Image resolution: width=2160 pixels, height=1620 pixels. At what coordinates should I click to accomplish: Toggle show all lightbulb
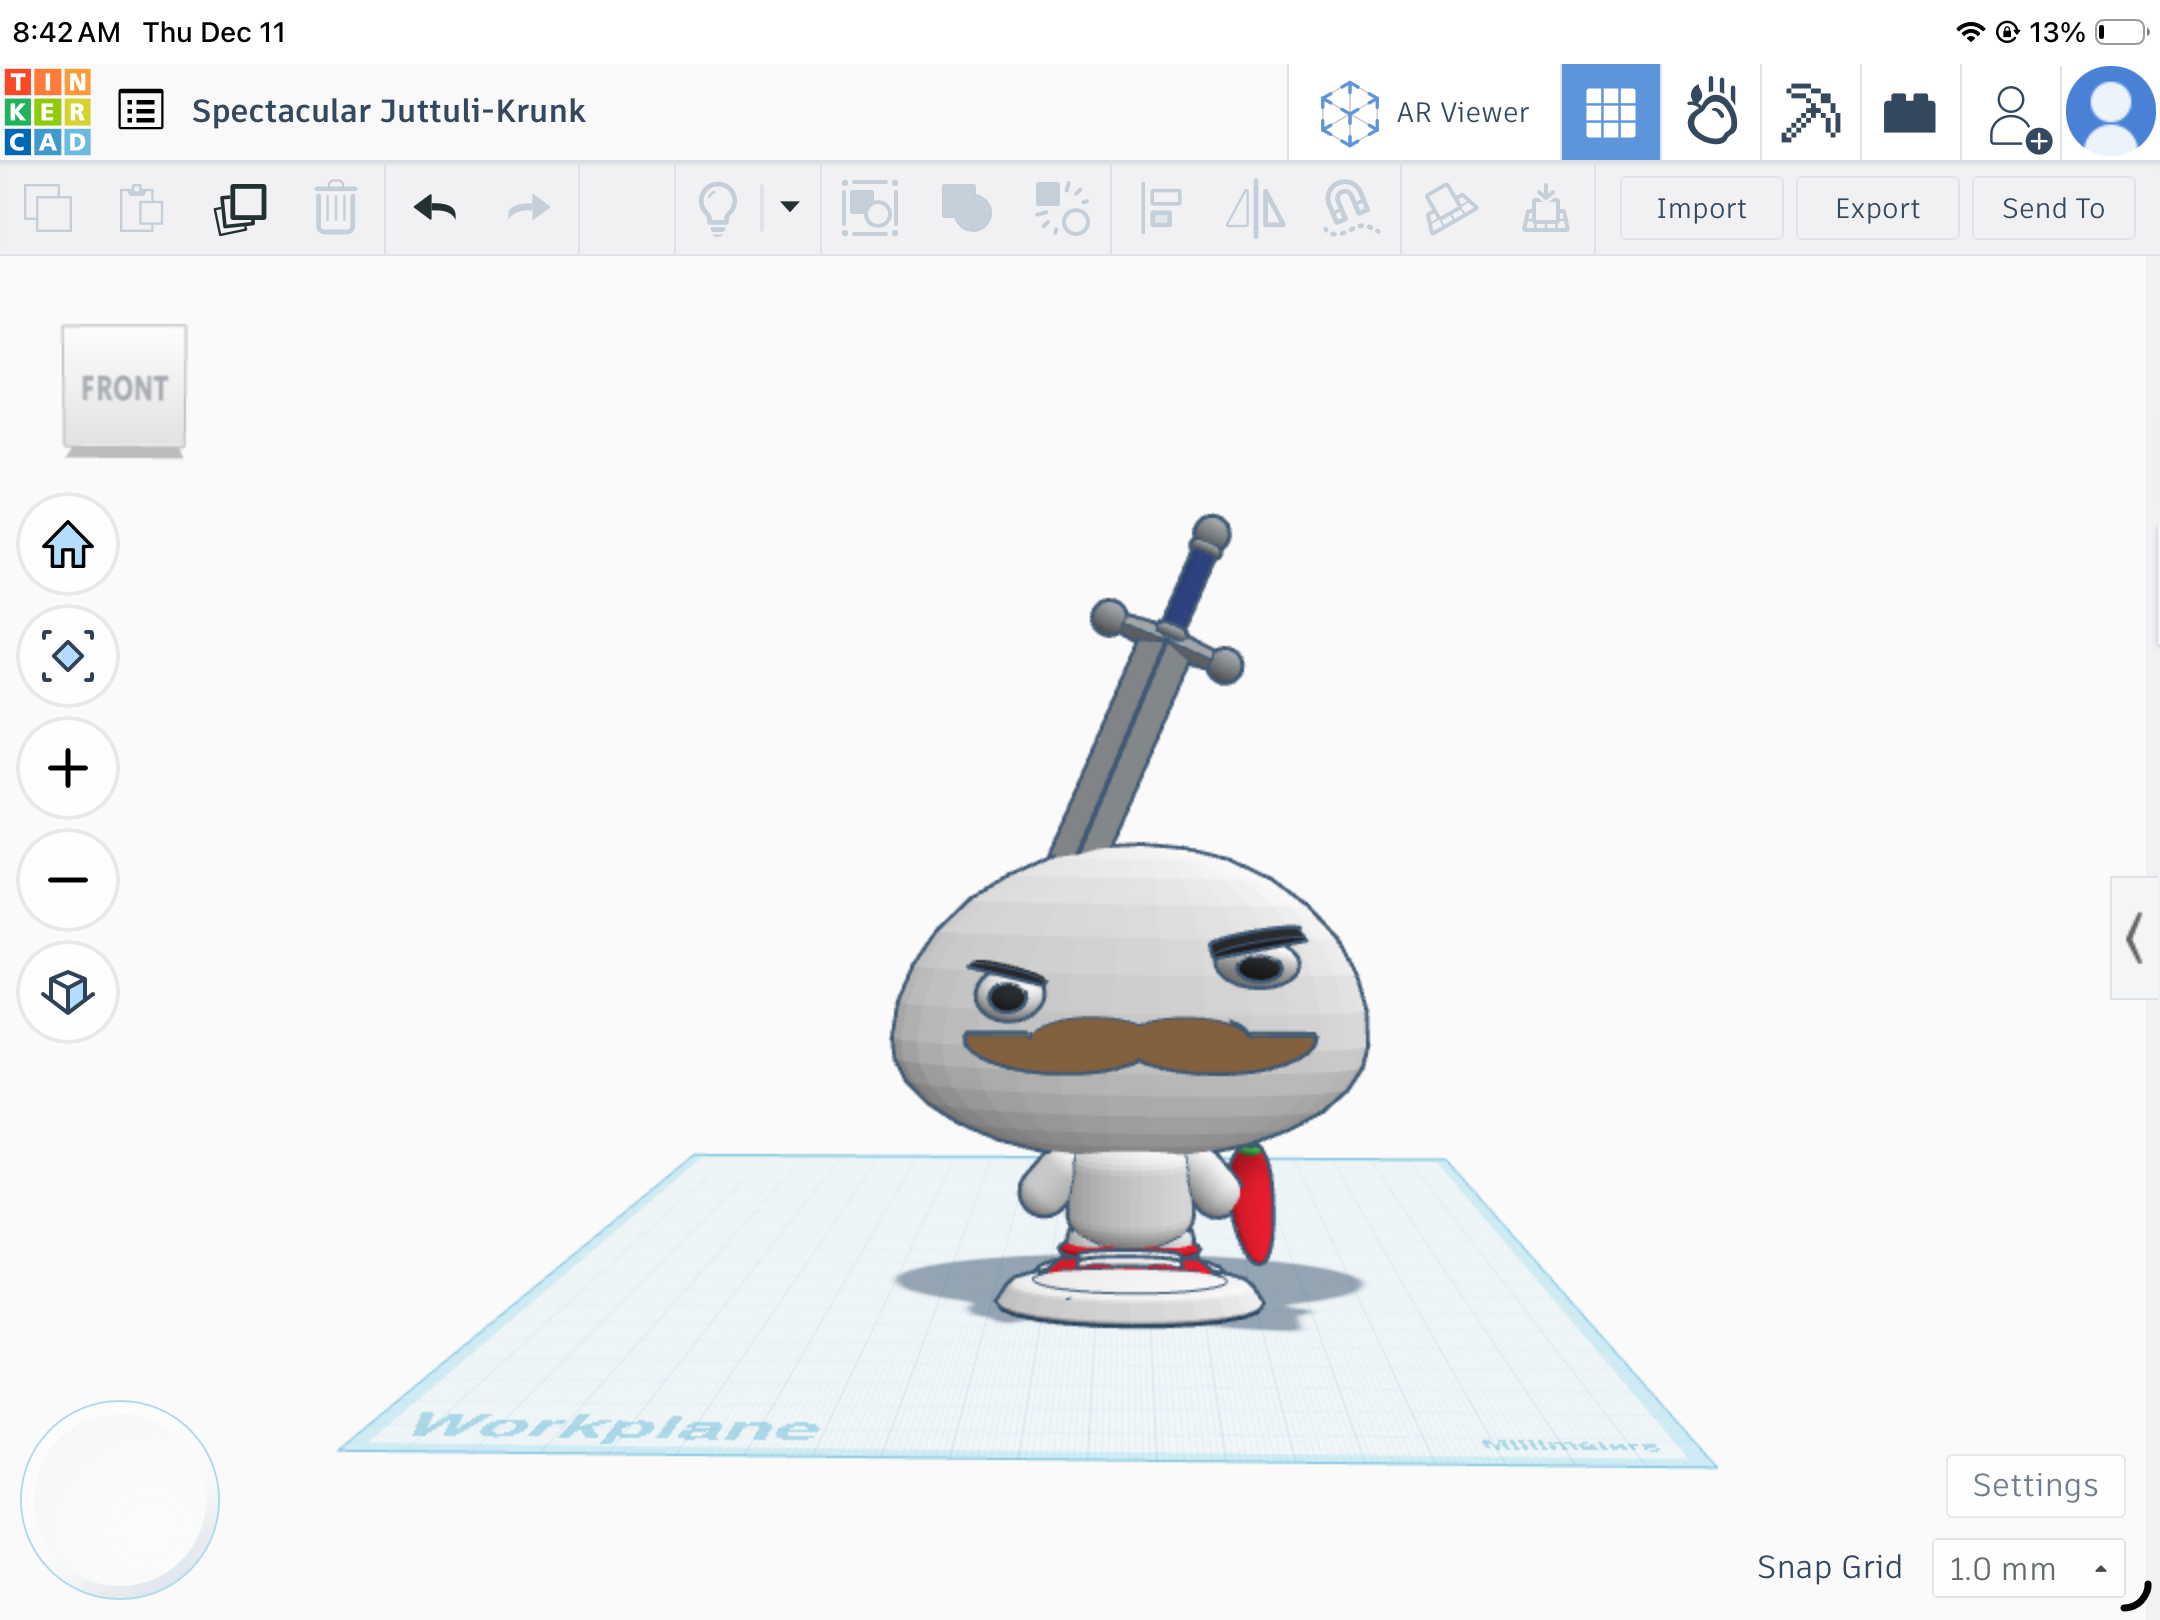pos(718,208)
